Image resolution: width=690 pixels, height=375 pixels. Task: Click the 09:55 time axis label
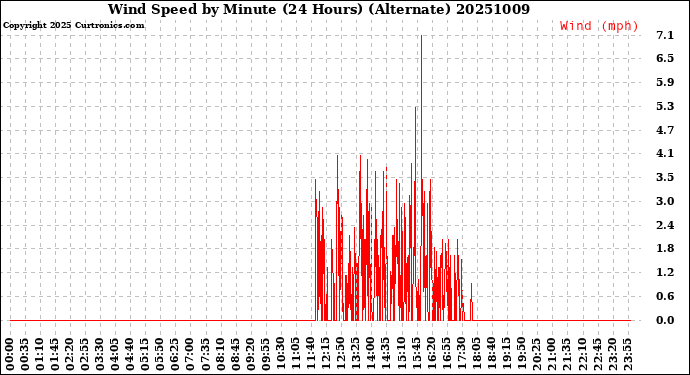[266, 355]
